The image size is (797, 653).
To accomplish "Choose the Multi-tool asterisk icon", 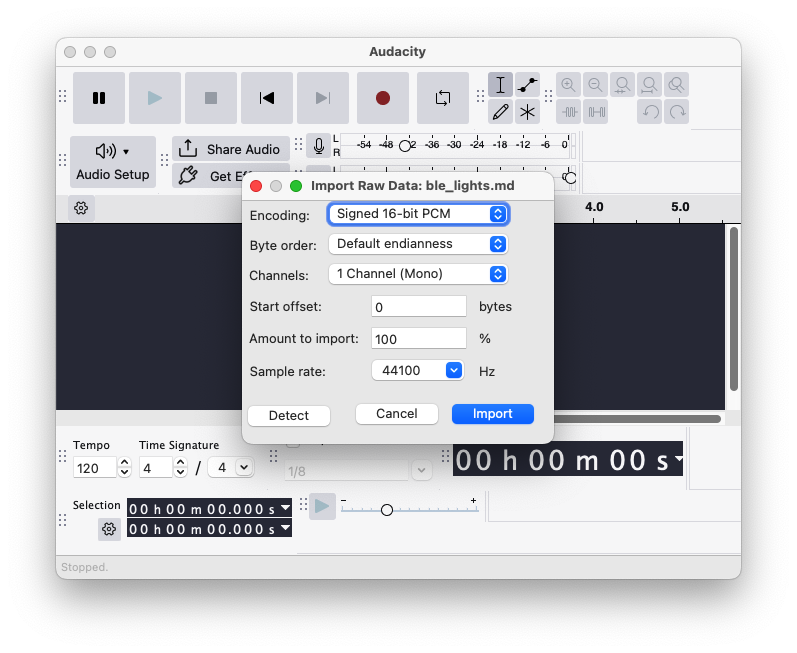I will pyautogui.click(x=528, y=111).
